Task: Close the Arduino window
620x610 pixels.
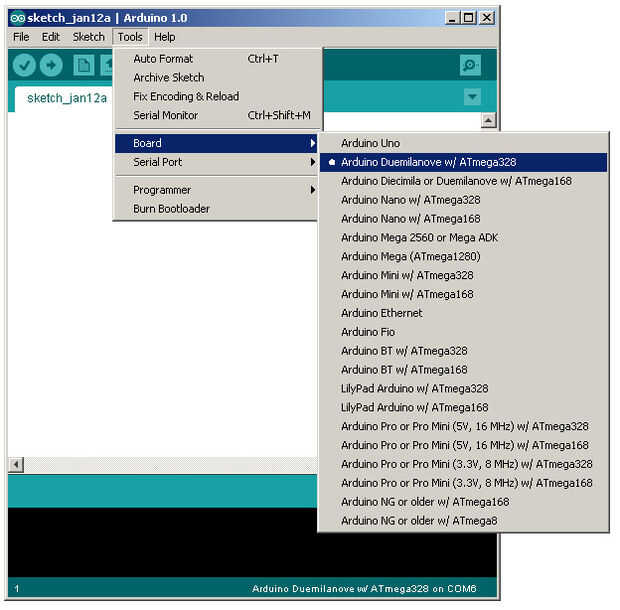Action: 487,18
